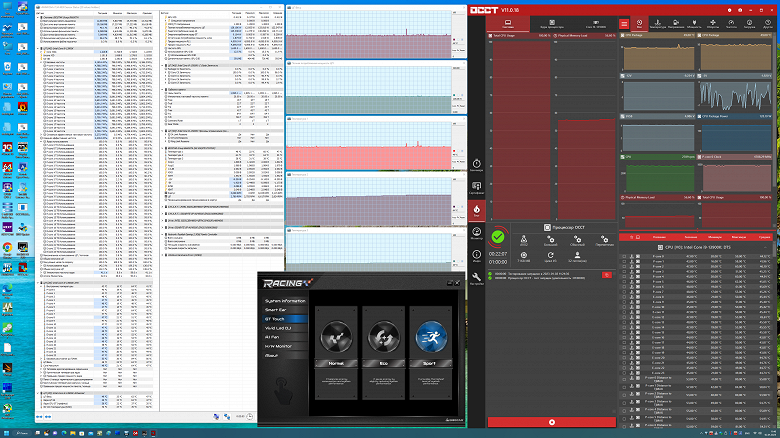Open A.I Fan in Racing GT menu
The width and height of the screenshot is (780, 438).
coord(285,337)
